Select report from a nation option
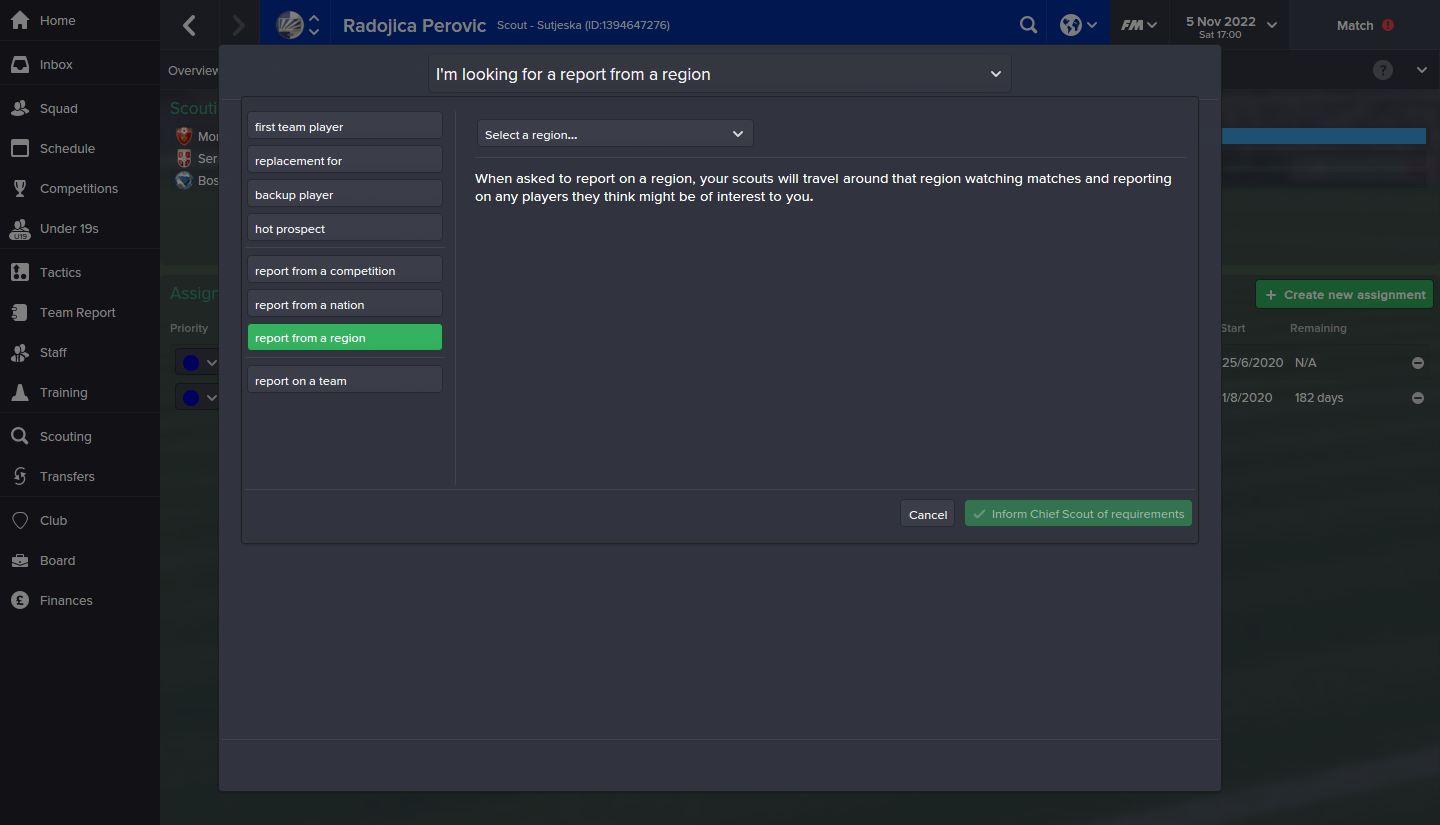This screenshot has height=825, width=1440. click(x=345, y=304)
